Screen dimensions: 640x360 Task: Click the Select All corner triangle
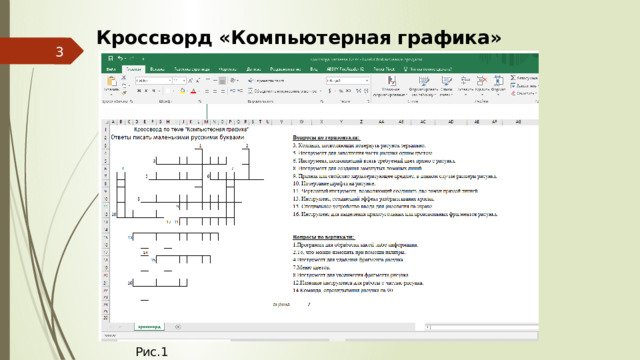click(x=106, y=122)
